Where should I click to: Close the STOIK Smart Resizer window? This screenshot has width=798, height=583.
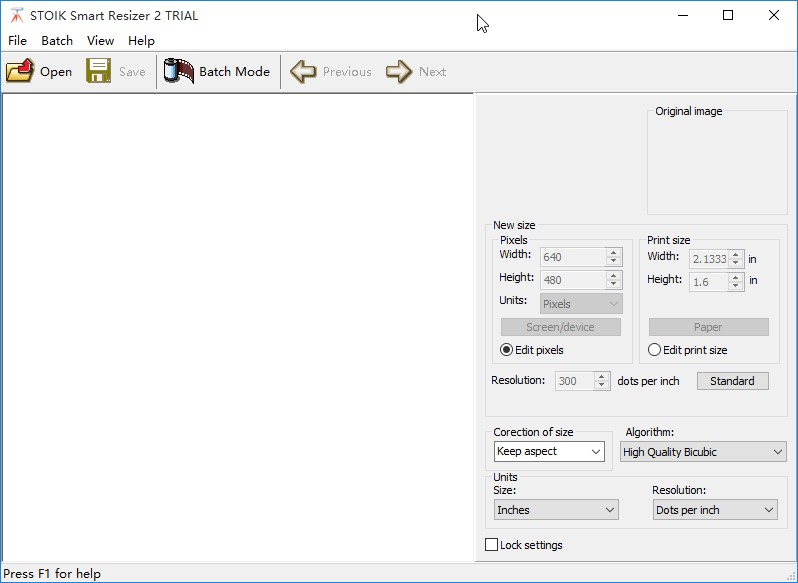pos(774,15)
